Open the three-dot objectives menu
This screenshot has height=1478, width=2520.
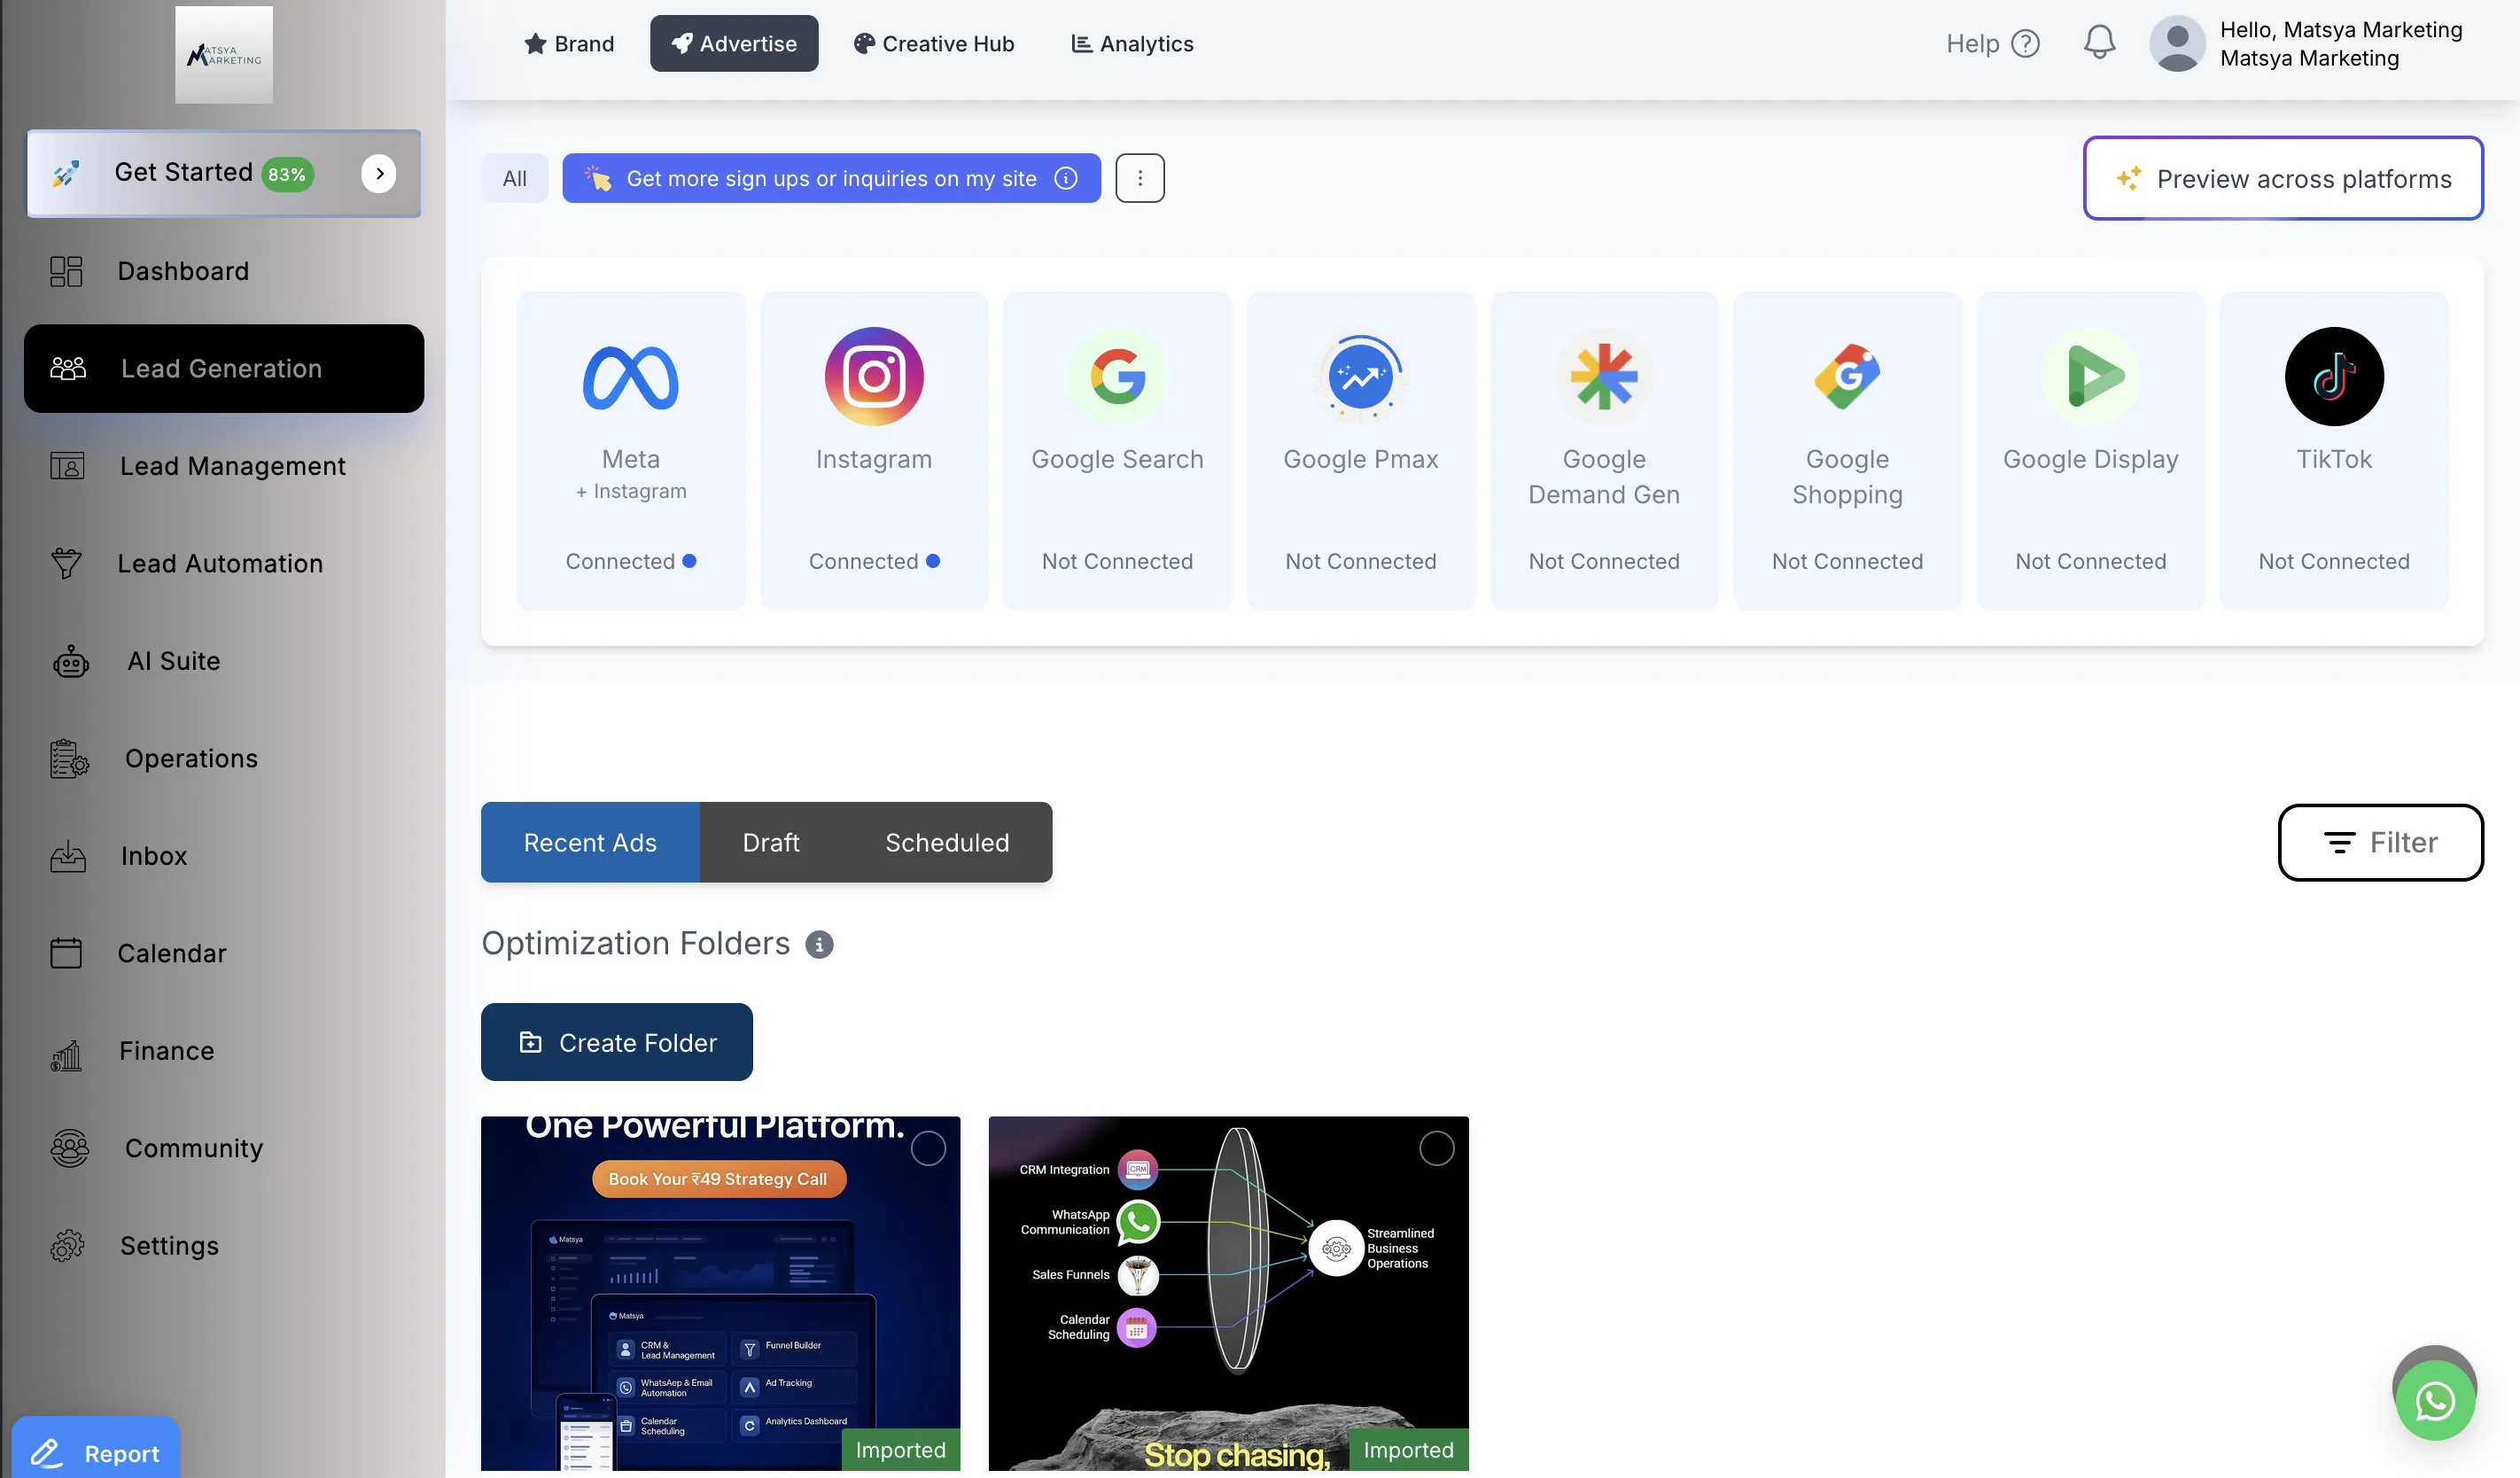click(1139, 178)
